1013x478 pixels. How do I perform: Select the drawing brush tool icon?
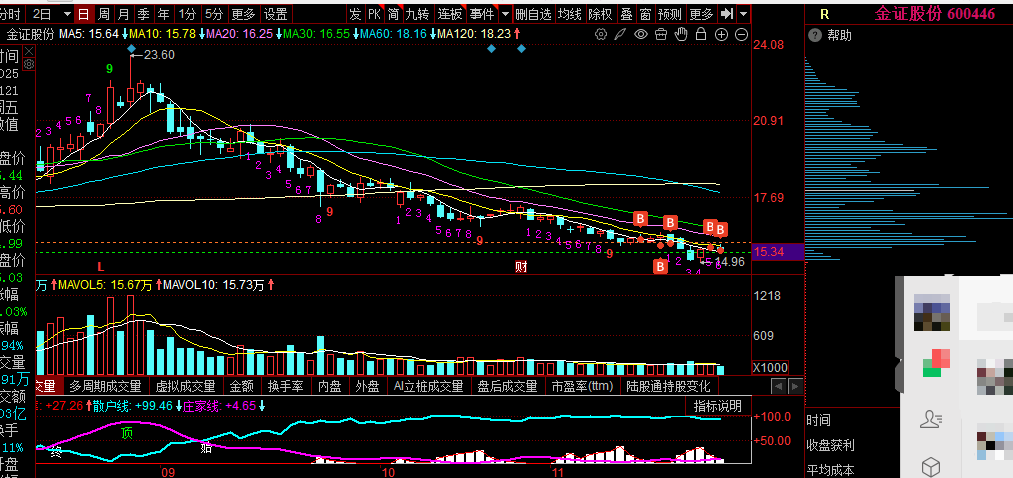coord(620,34)
